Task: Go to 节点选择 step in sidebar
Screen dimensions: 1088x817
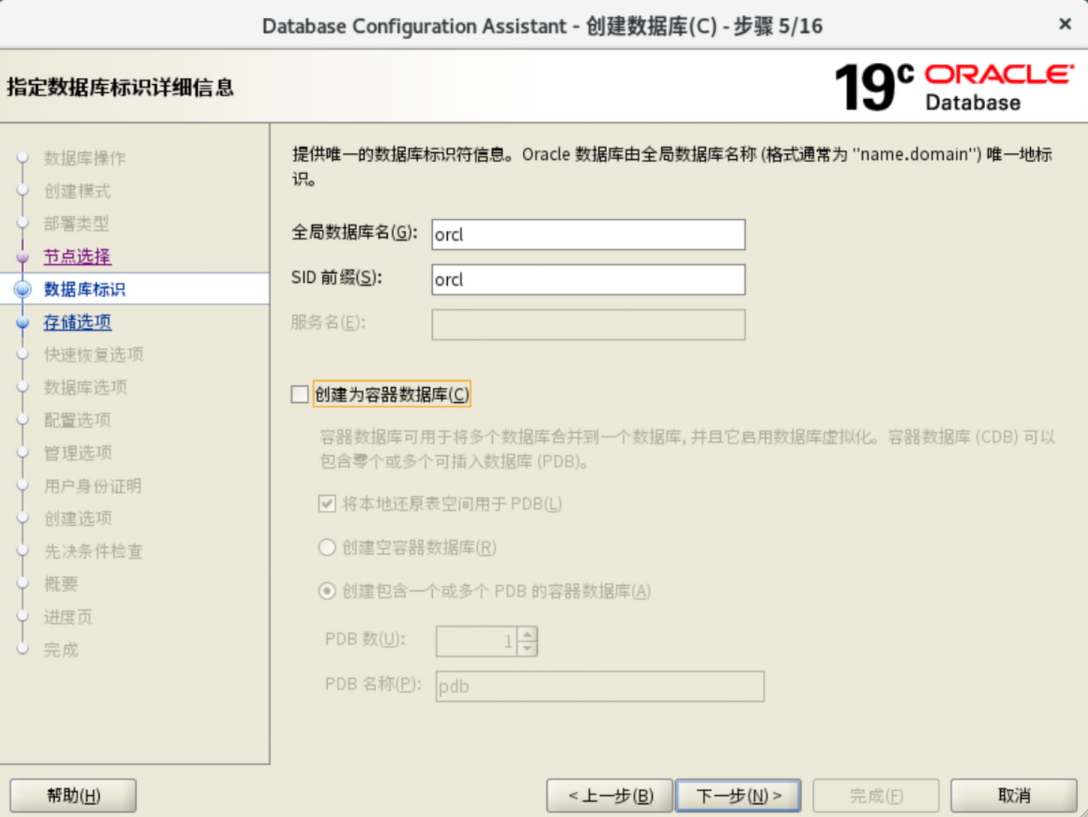Action: point(77,257)
